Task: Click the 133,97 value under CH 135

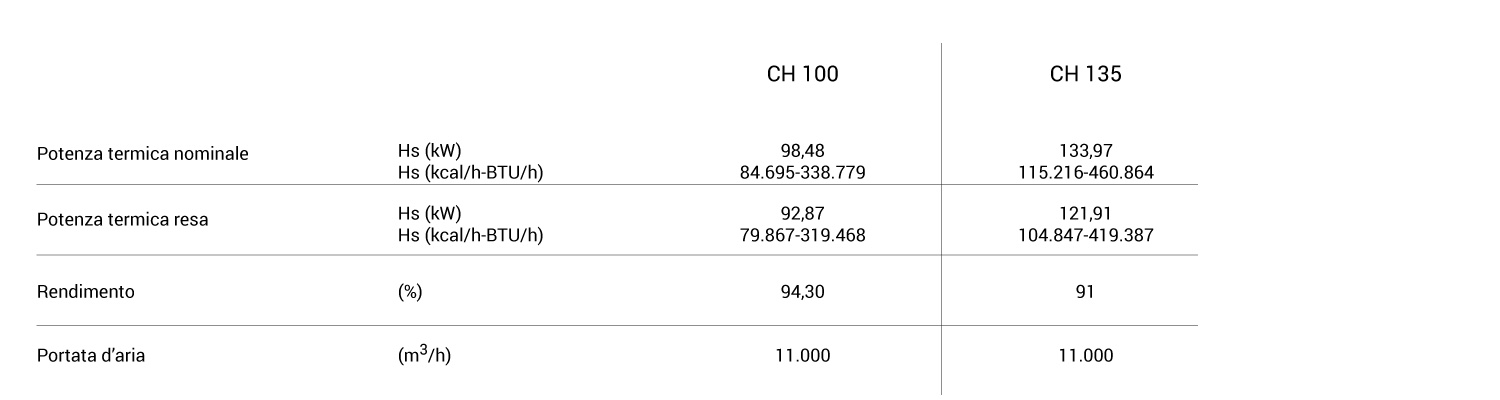Action: tap(1085, 151)
